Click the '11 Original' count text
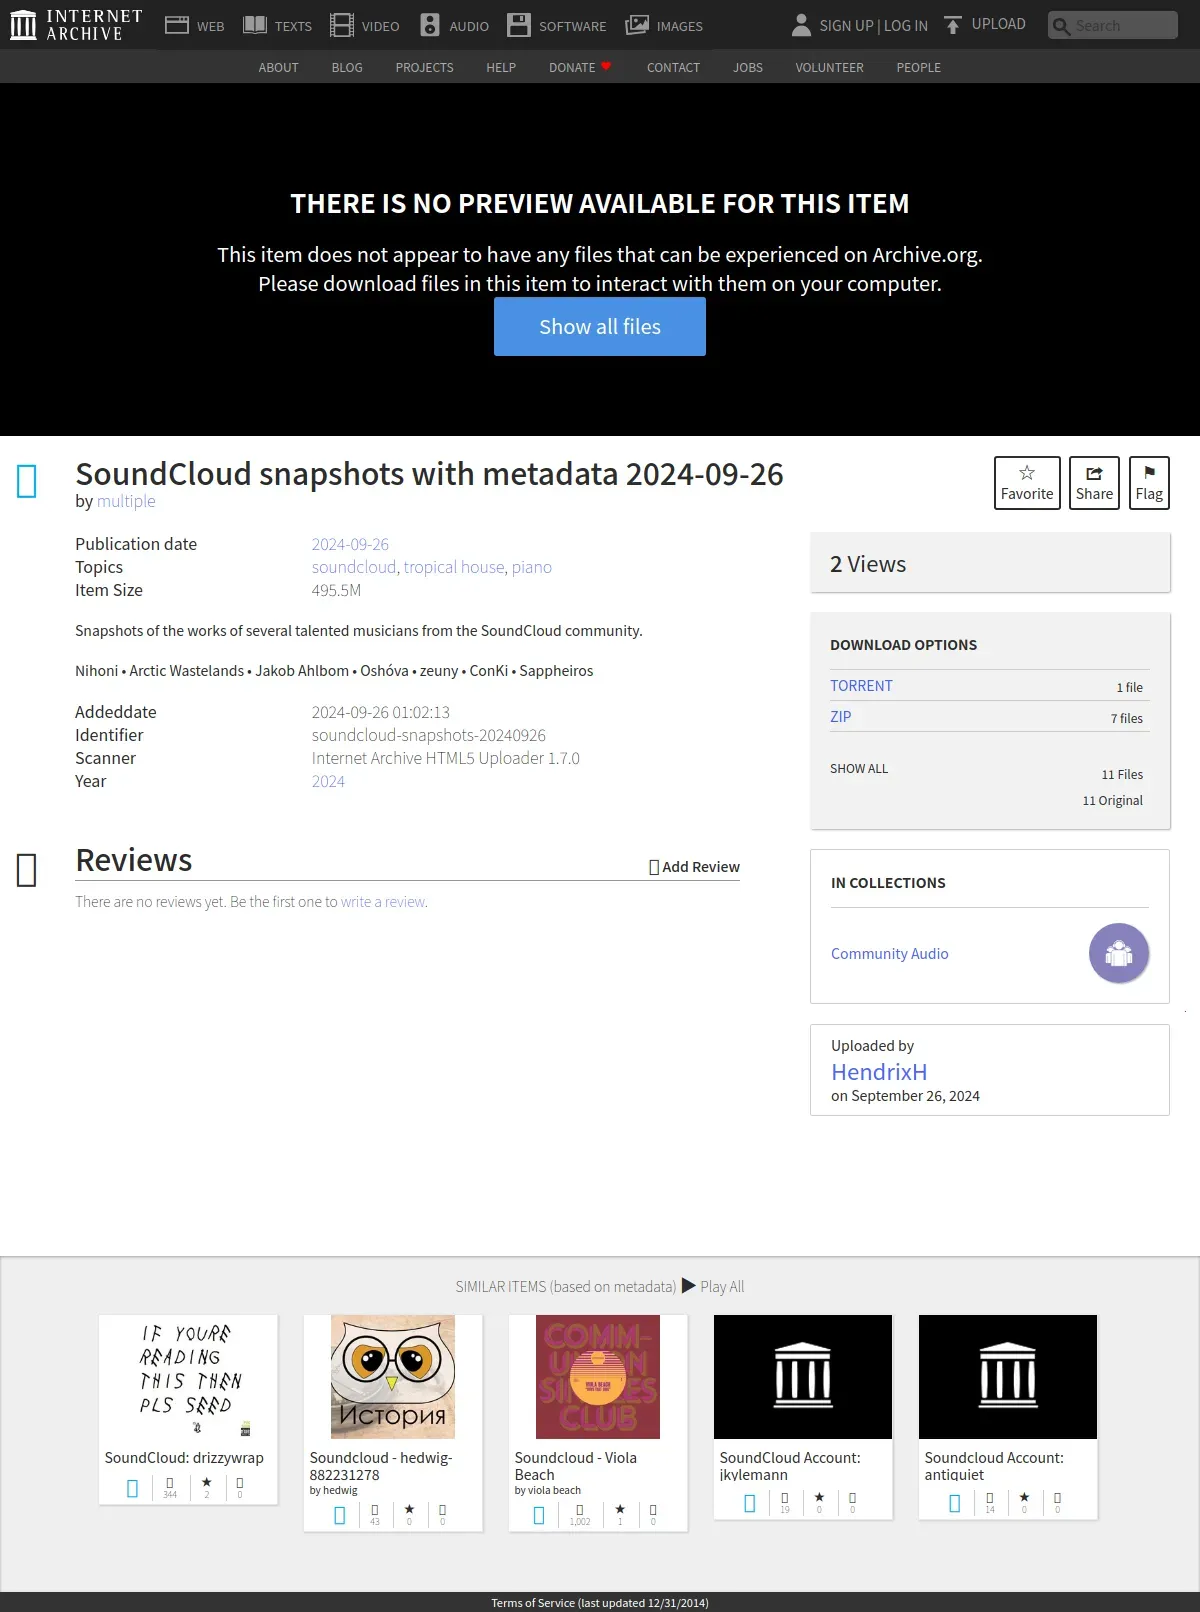 click(1113, 800)
